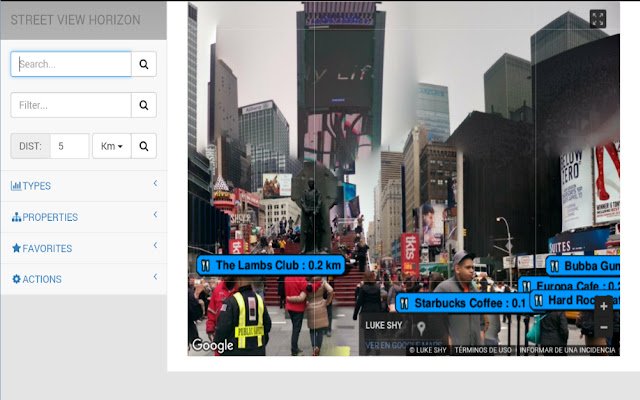Expand ACTIONS using its chevron arrow

(156, 276)
